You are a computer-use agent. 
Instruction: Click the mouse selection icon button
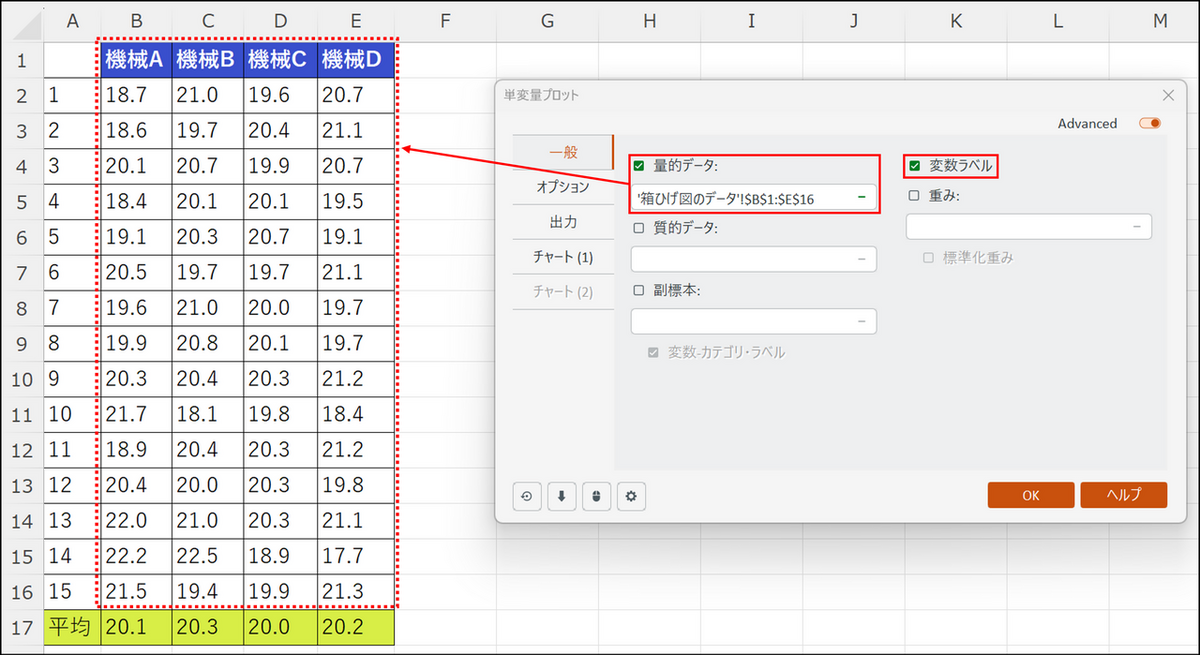[x=596, y=496]
